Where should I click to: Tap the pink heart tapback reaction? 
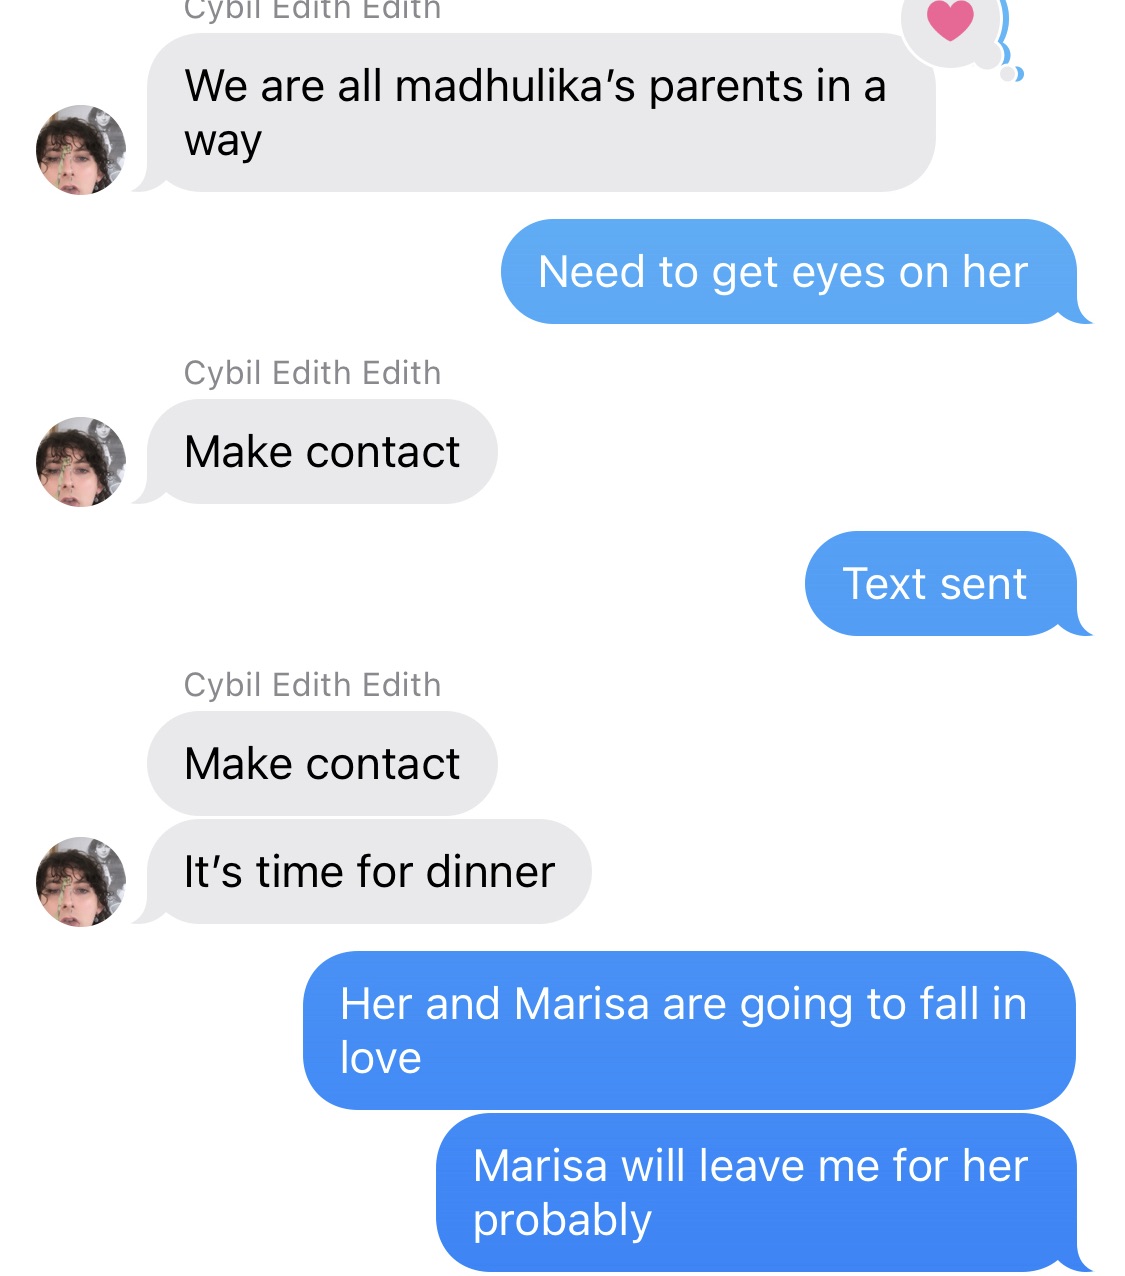(950, 20)
